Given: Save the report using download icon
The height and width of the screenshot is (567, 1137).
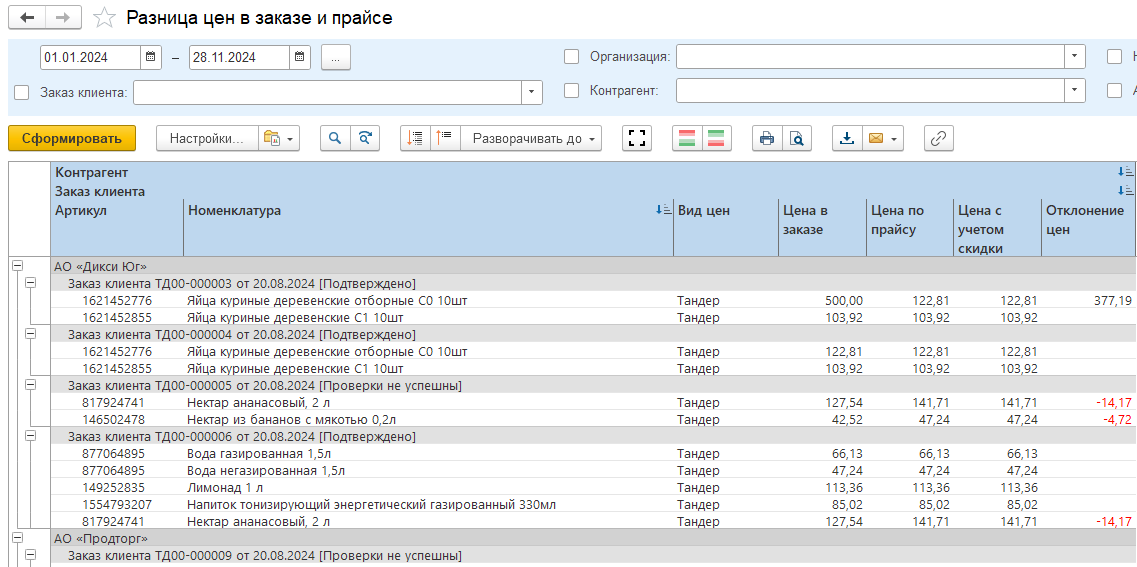Looking at the screenshot, I should coord(847,138).
